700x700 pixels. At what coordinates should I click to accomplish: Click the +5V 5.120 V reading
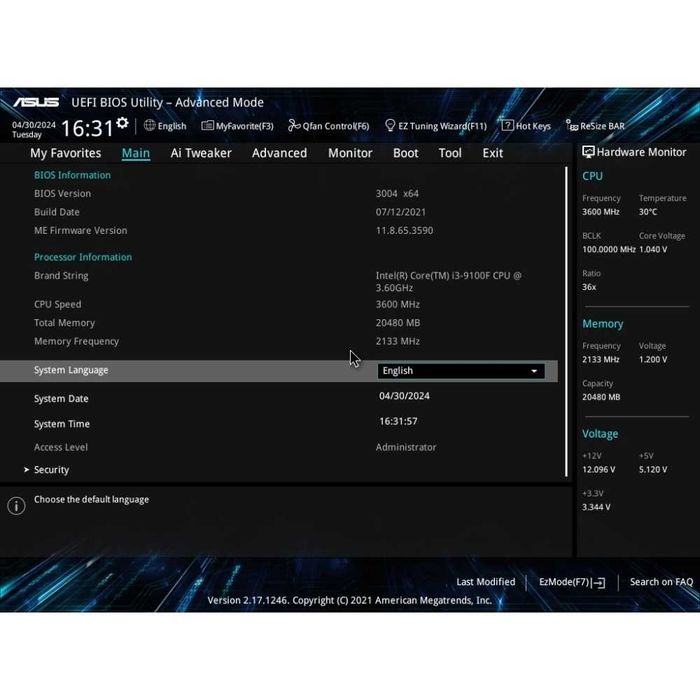point(653,469)
